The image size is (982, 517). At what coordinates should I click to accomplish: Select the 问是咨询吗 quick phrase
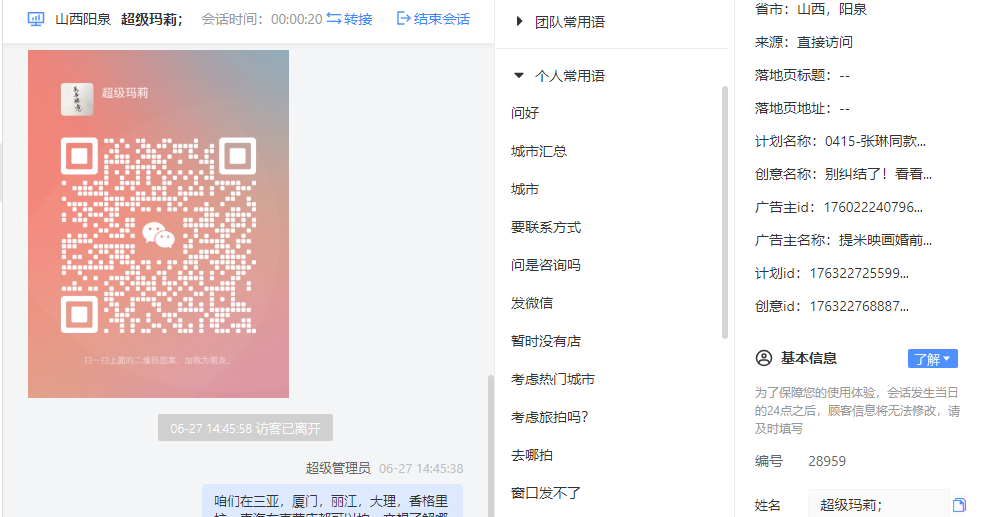546,265
